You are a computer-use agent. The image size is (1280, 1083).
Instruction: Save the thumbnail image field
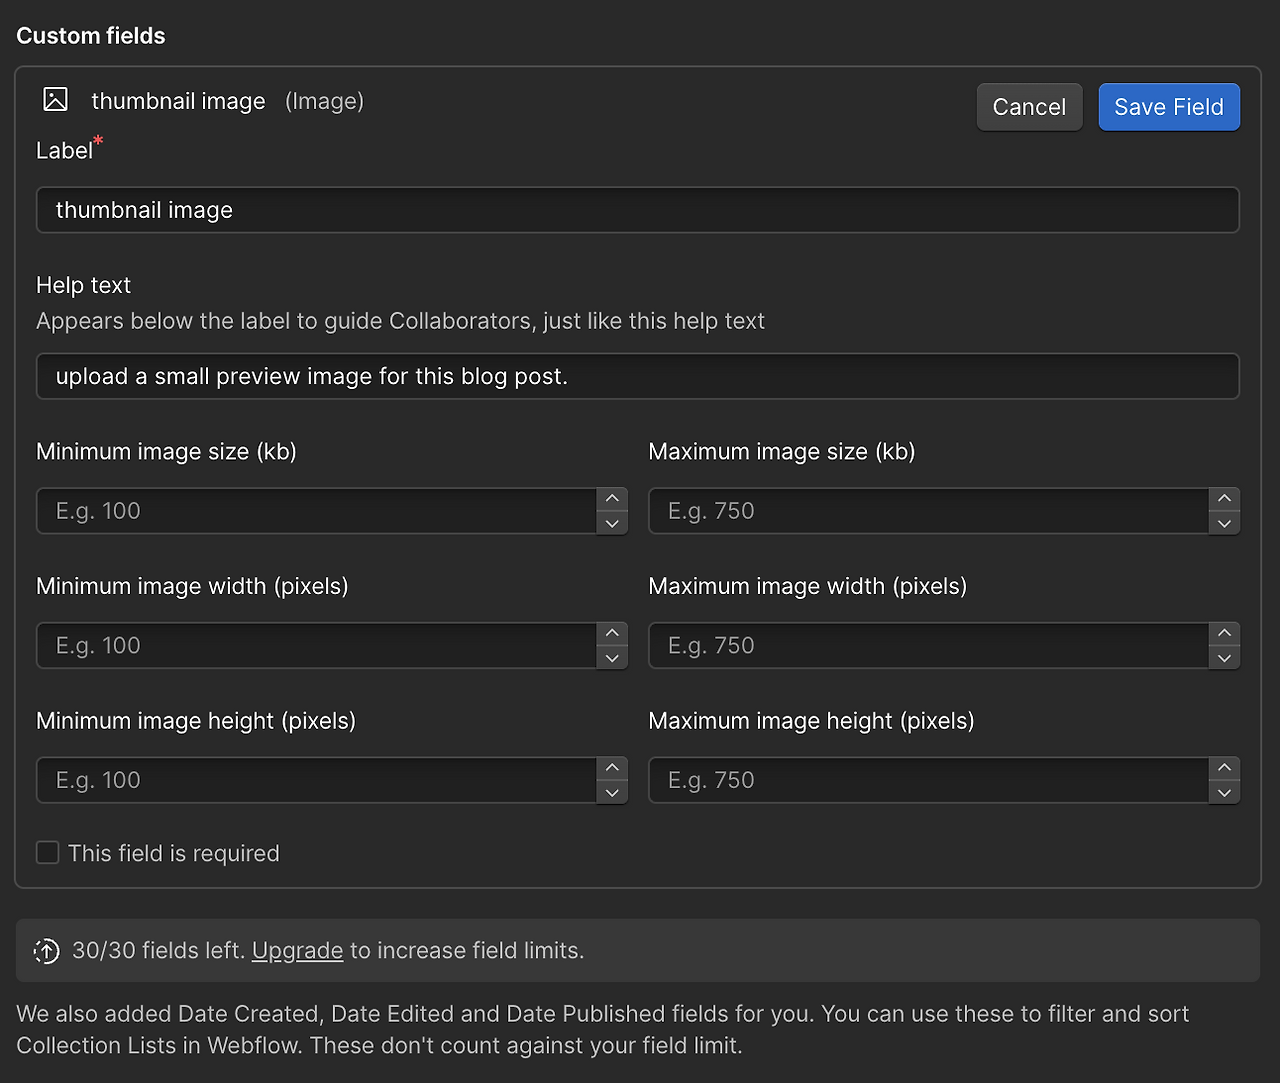(1168, 107)
